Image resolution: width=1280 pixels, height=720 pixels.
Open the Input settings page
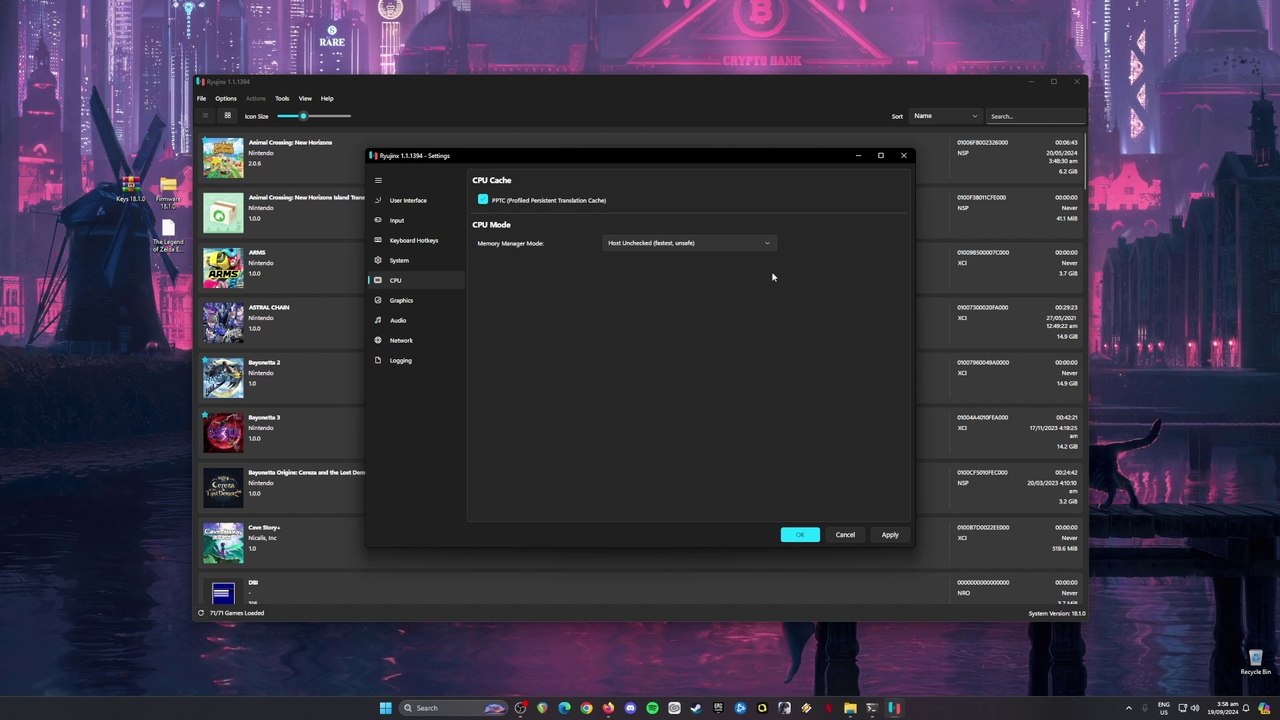click(397, 220)
